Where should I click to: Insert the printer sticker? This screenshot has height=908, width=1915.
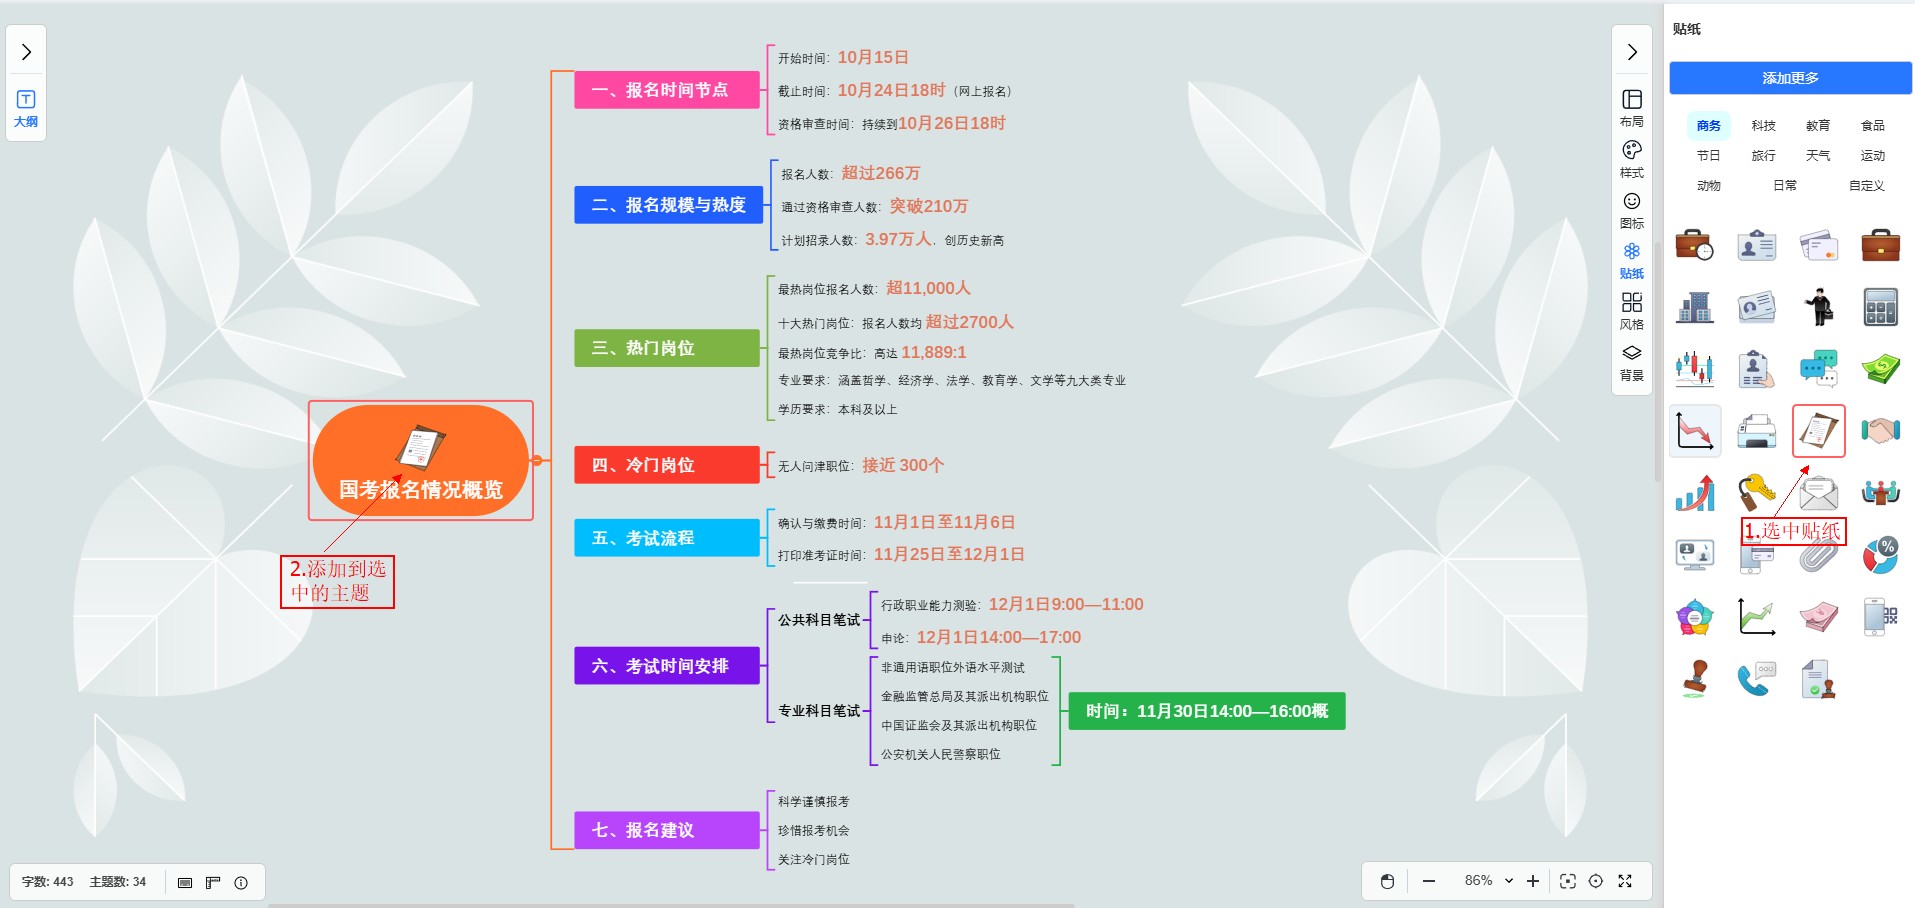pyautogui.click(x=1756, y=431)
